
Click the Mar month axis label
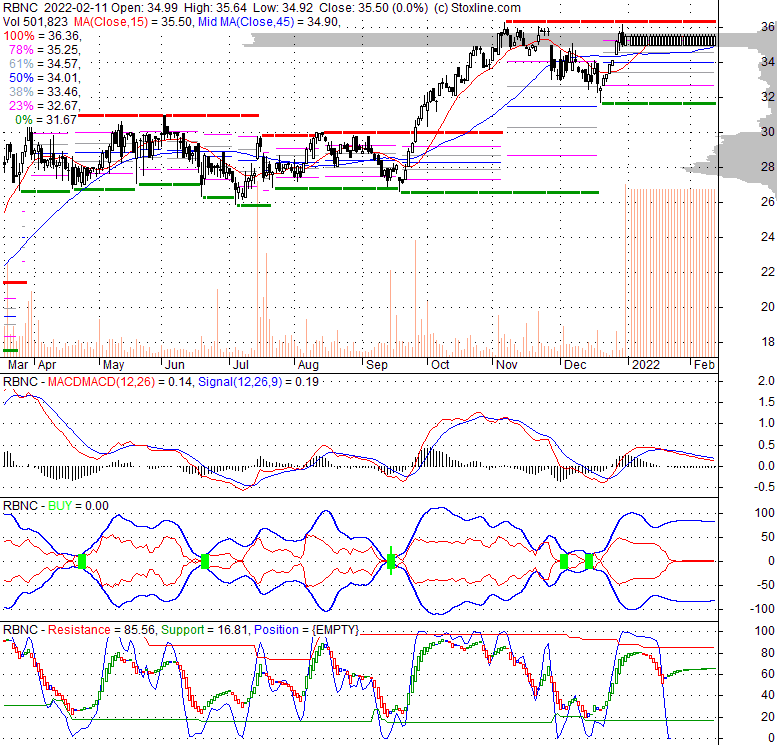(18, 365)
